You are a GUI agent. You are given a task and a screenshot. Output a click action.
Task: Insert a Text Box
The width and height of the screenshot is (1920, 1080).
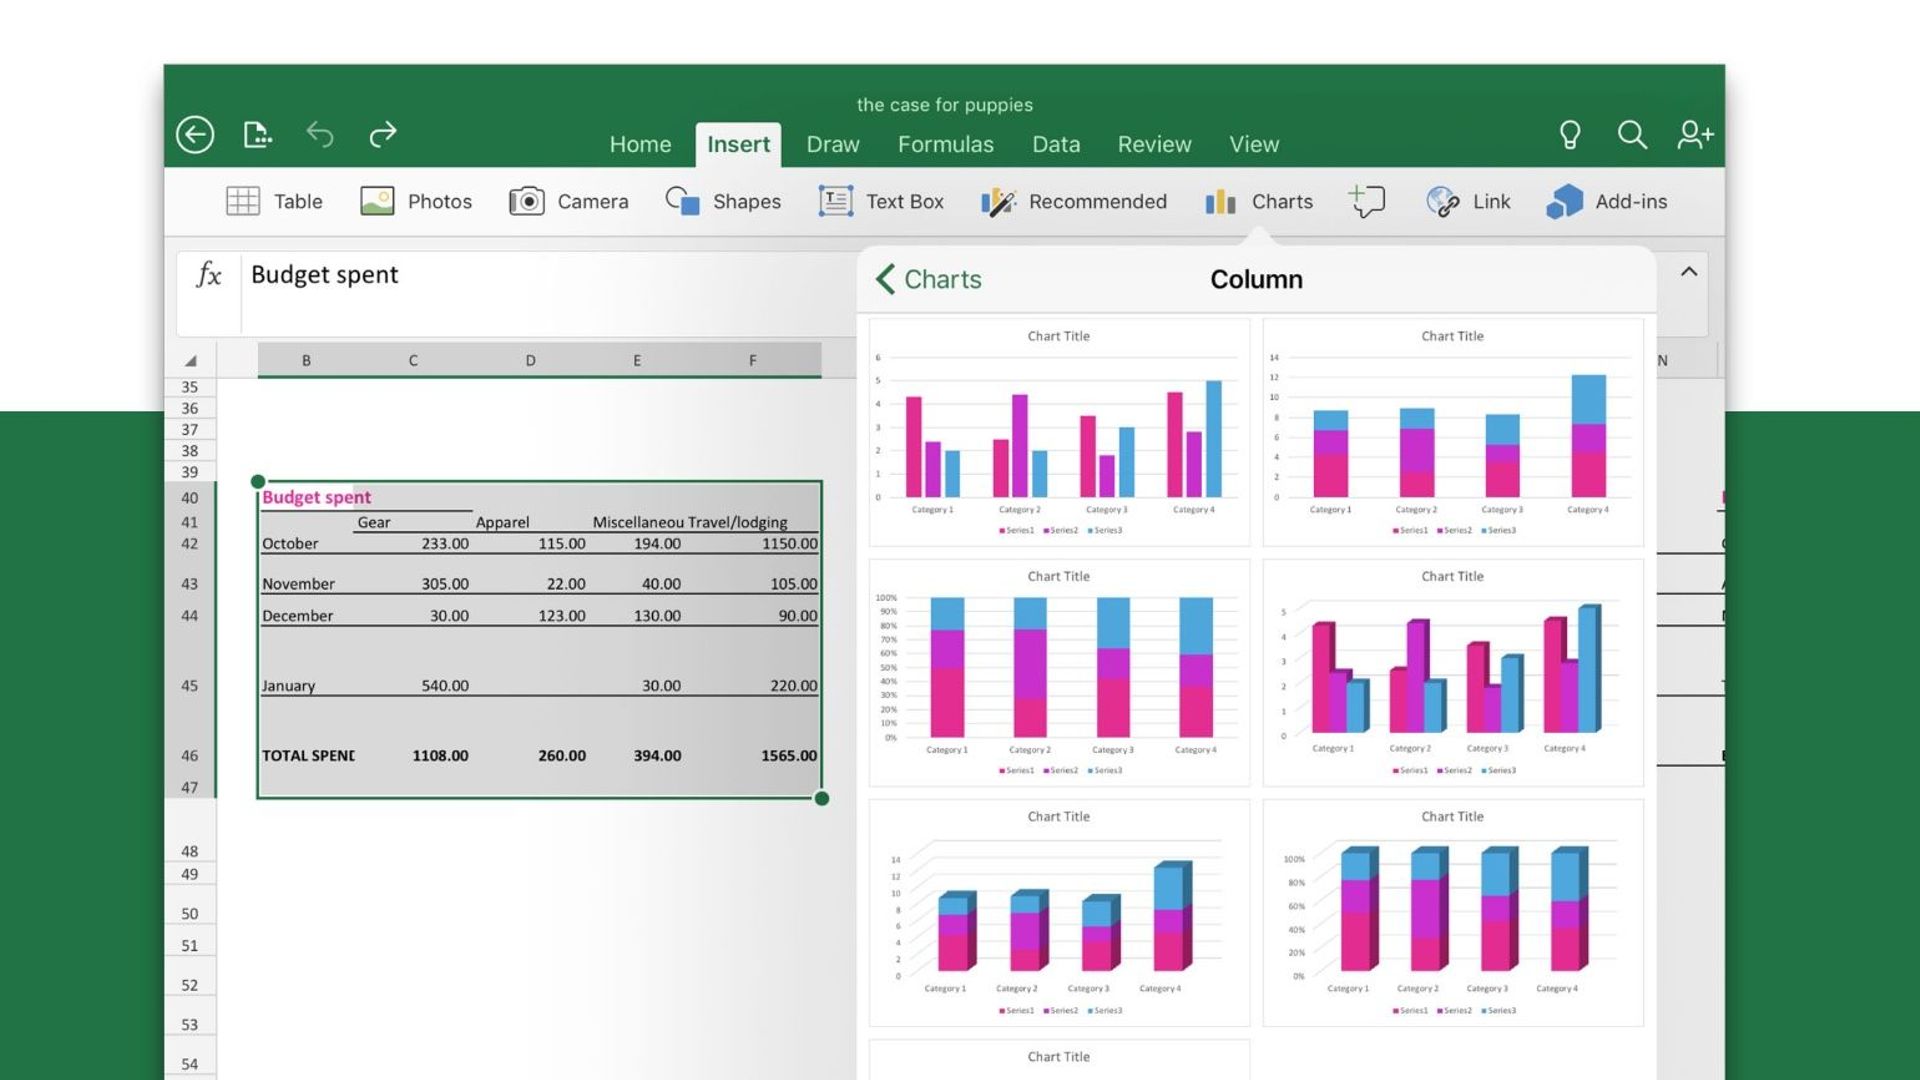pyautogui.click(x=881, y=201)
